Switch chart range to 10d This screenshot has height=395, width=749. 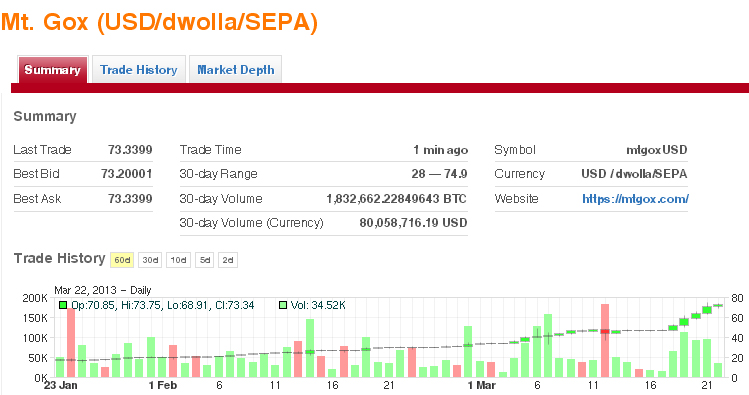click(x=178, y=260)
